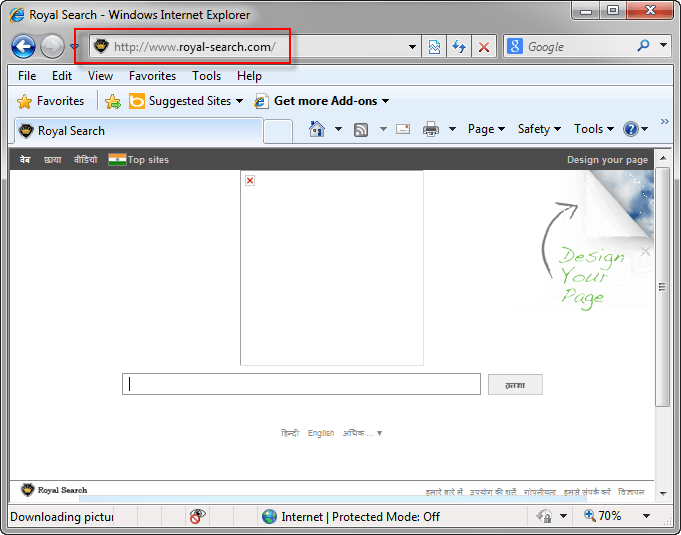
Task: Refresh the page with the Refresh icon
Action: [x=459, y=46]
